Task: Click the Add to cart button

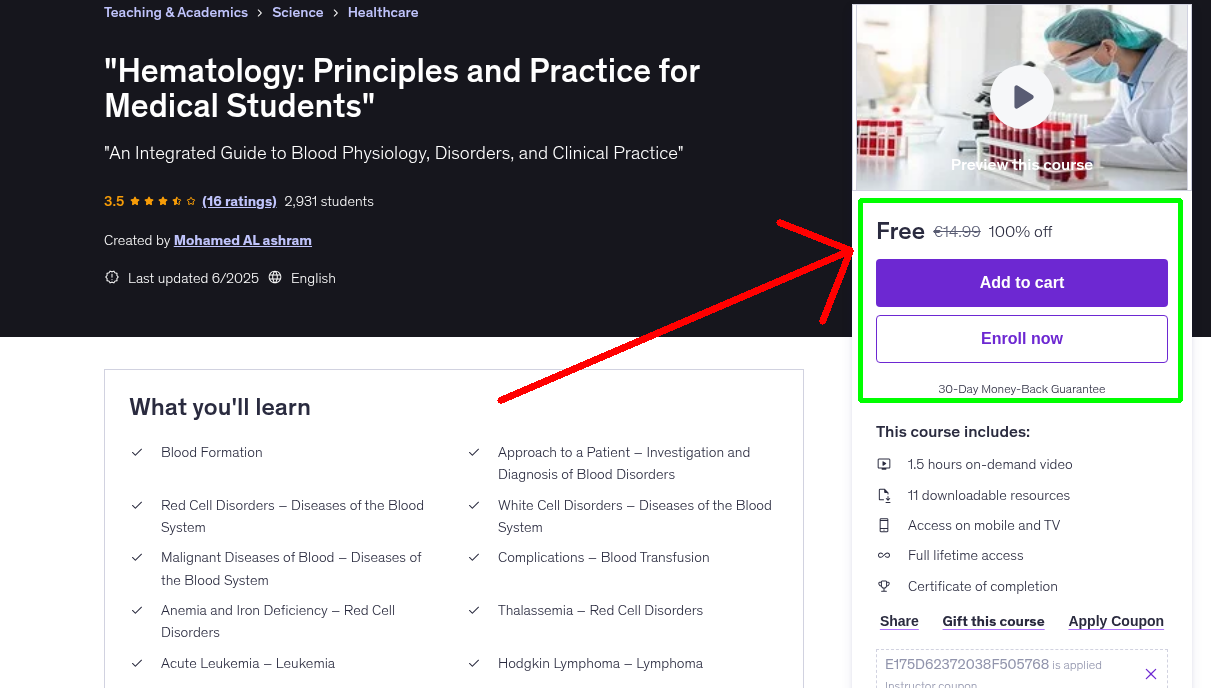Action: click(1021, 283)
